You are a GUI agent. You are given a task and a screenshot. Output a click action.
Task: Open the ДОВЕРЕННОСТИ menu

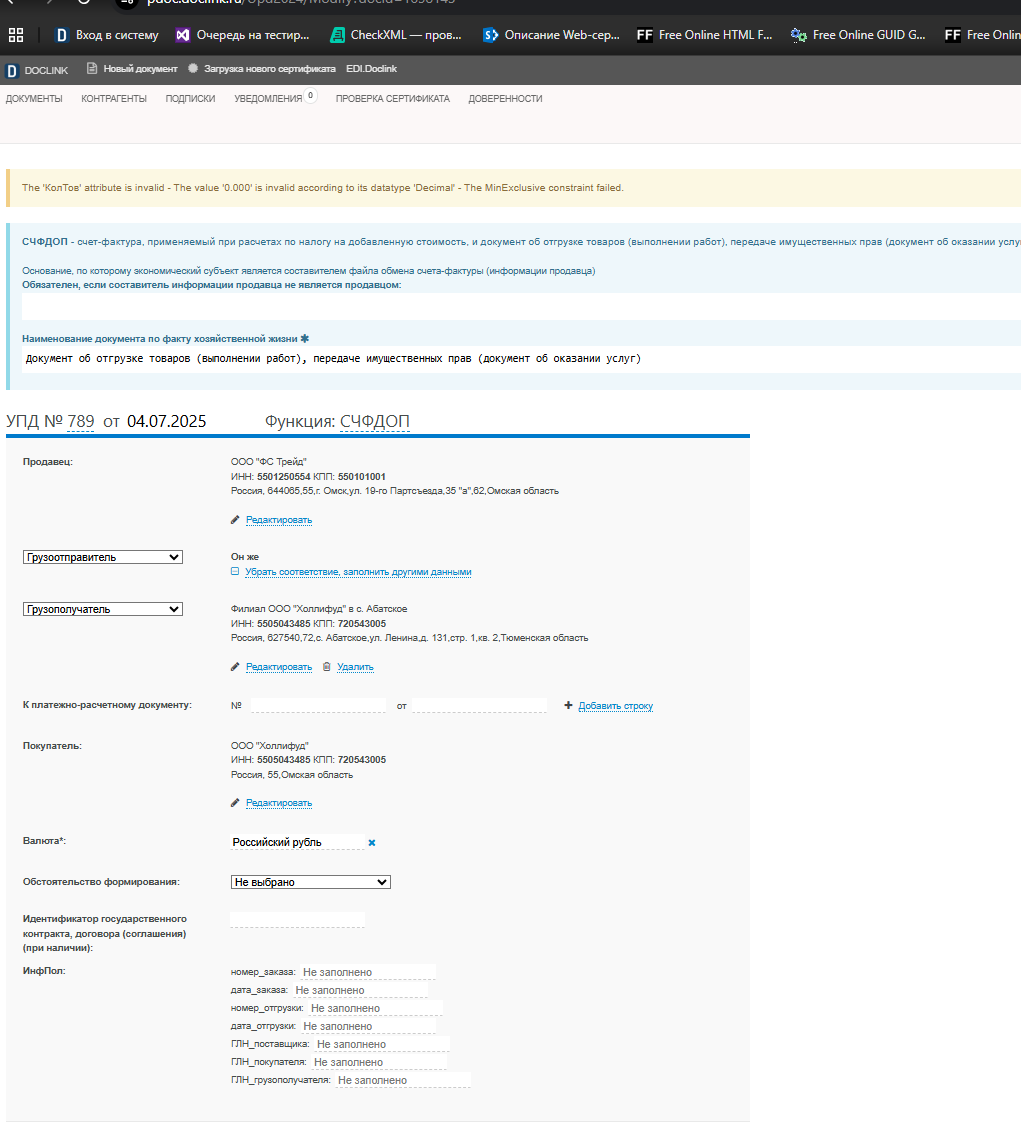(505, 99)
